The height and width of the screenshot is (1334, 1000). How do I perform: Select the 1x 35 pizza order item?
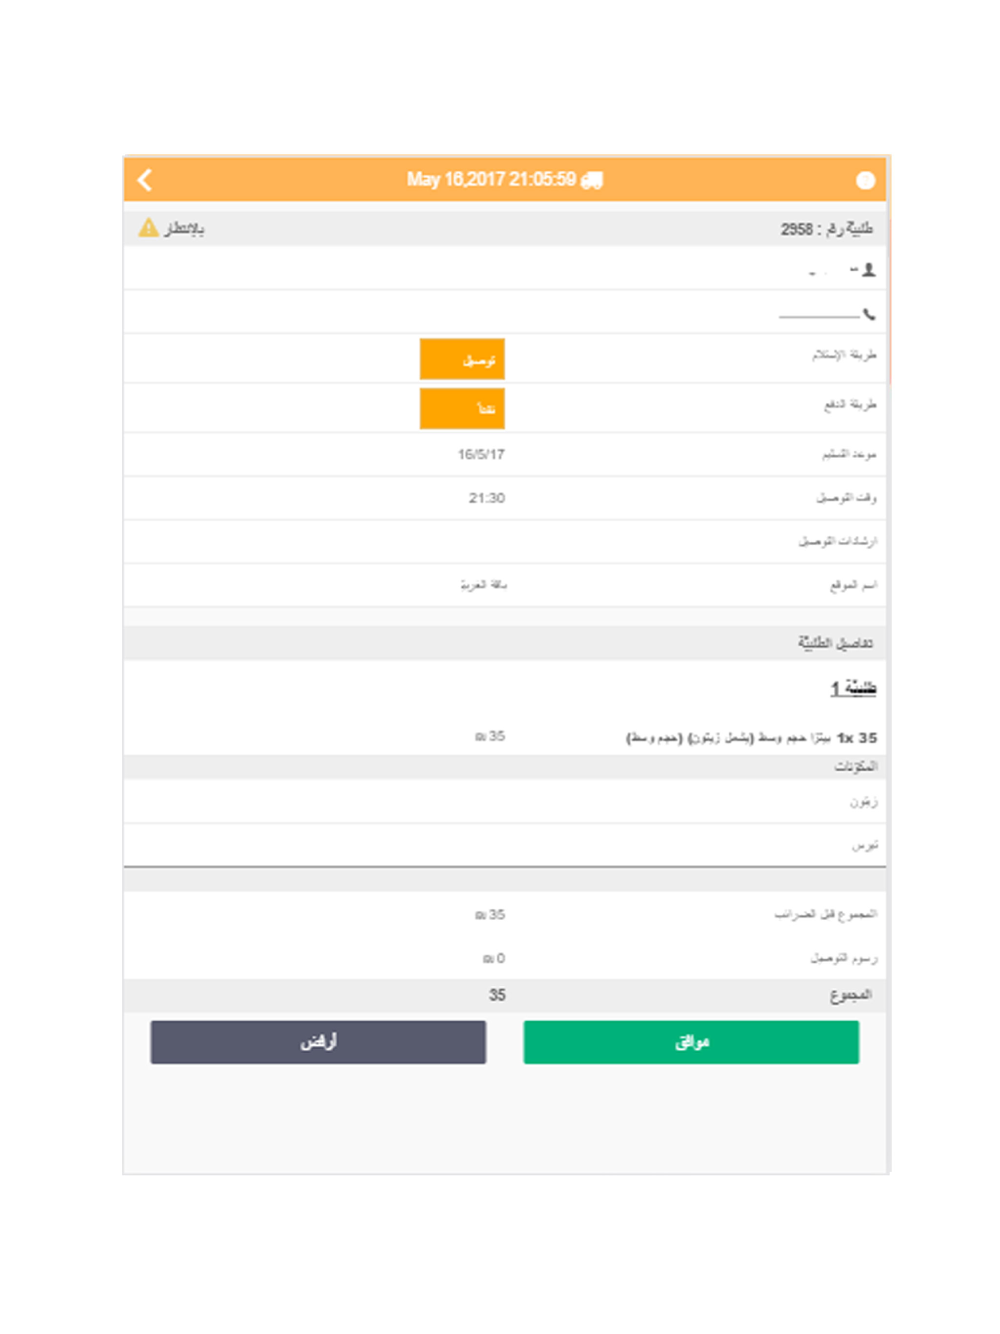point(751,738)
